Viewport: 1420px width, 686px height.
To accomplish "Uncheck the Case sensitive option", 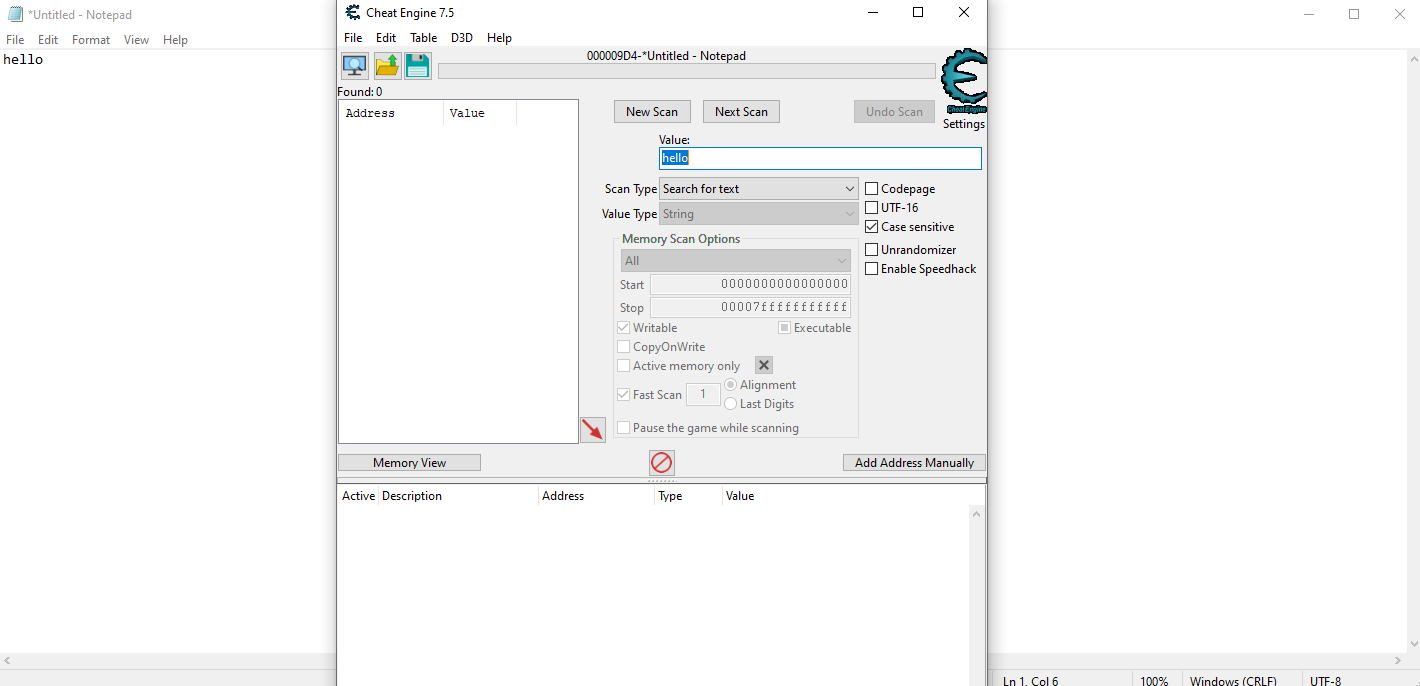I will [872, 227].
